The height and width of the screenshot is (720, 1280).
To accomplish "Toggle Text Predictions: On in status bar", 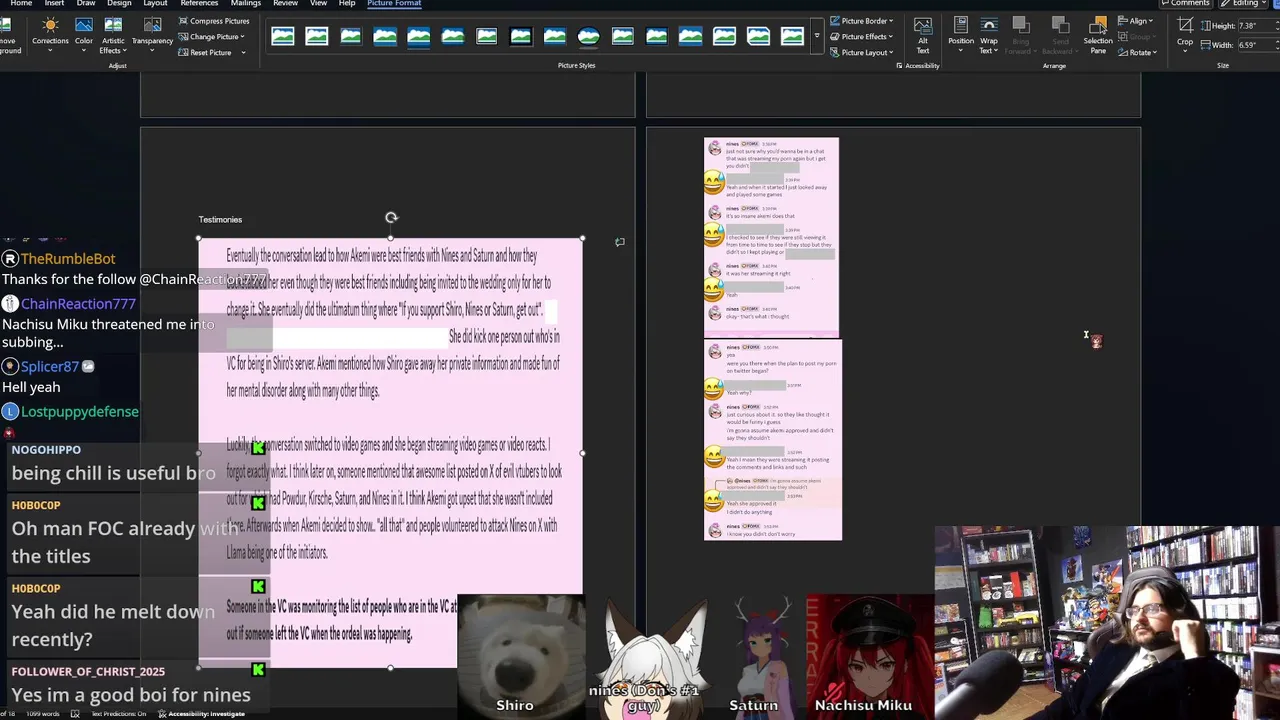I will point(119,714).
